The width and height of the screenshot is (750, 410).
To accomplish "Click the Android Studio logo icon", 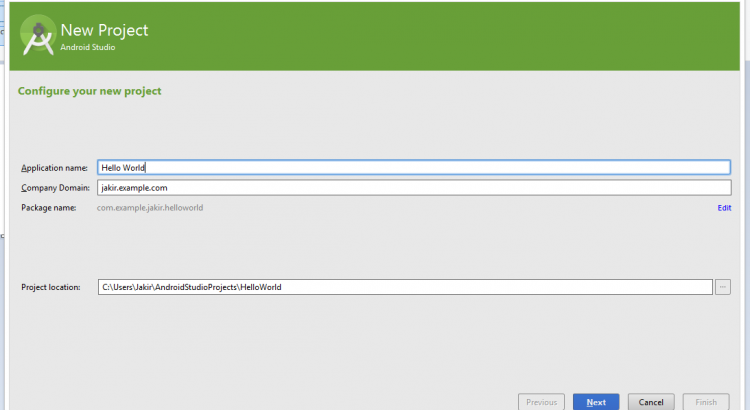I will pyautogui.click(x=37, y=36).
